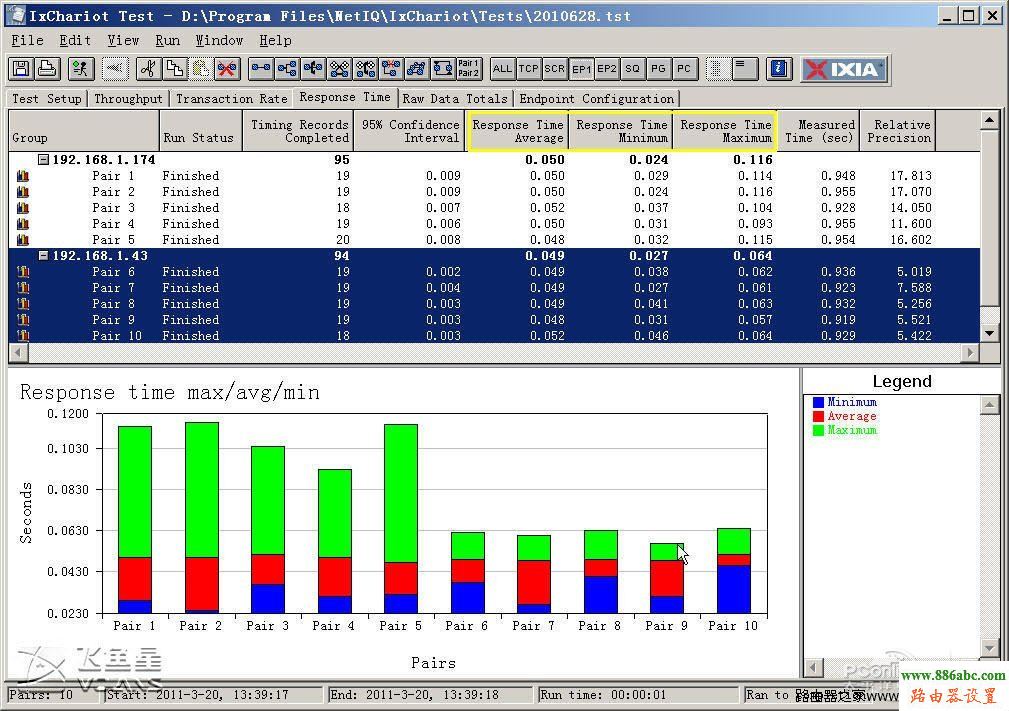Open the Run menu

coord(167,40)
